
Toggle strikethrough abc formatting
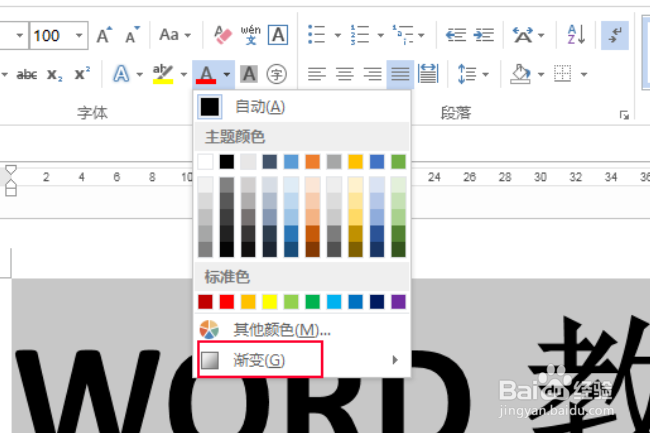coord(27,75)
